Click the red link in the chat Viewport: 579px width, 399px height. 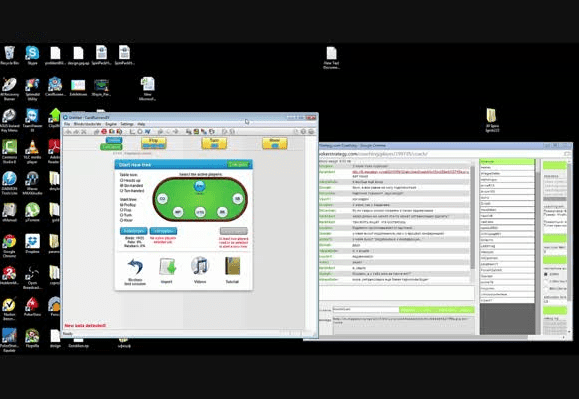(x=410, y=172)
